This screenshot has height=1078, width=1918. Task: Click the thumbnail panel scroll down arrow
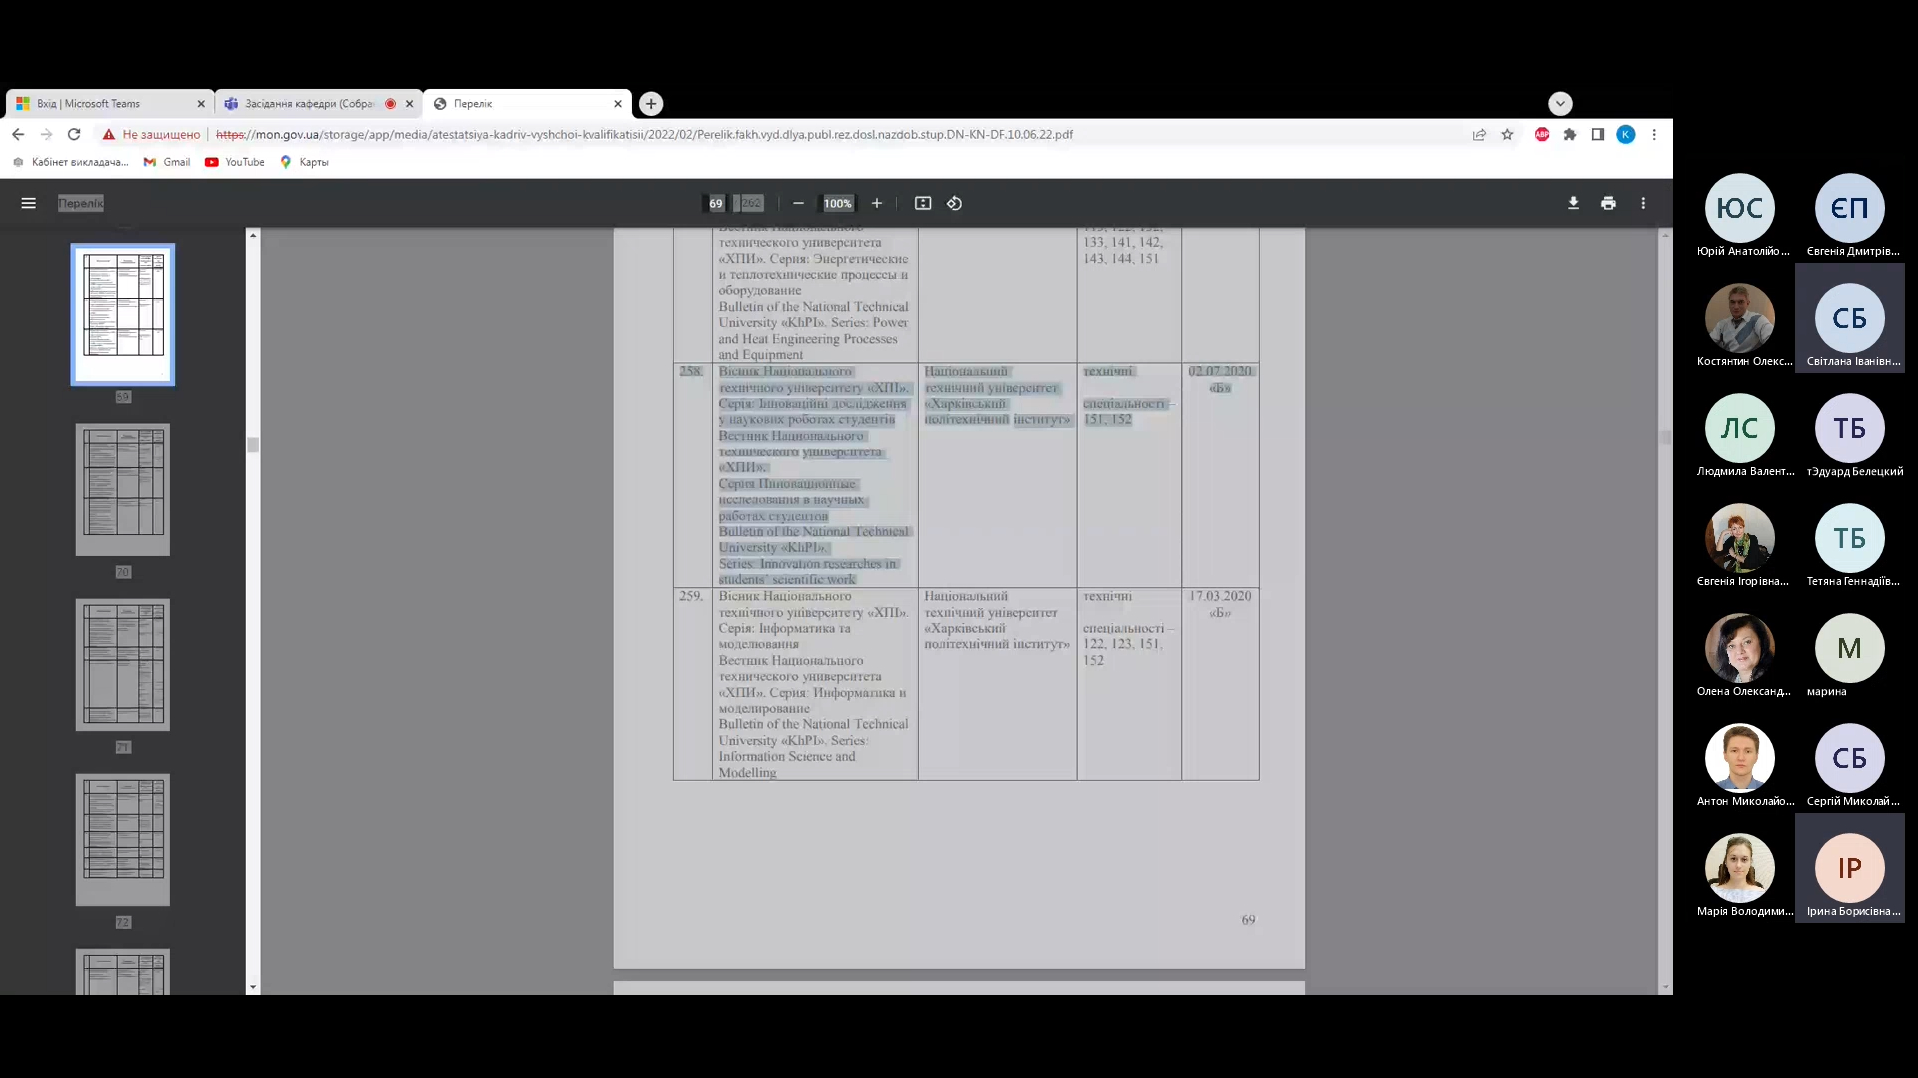coord(253,987)
